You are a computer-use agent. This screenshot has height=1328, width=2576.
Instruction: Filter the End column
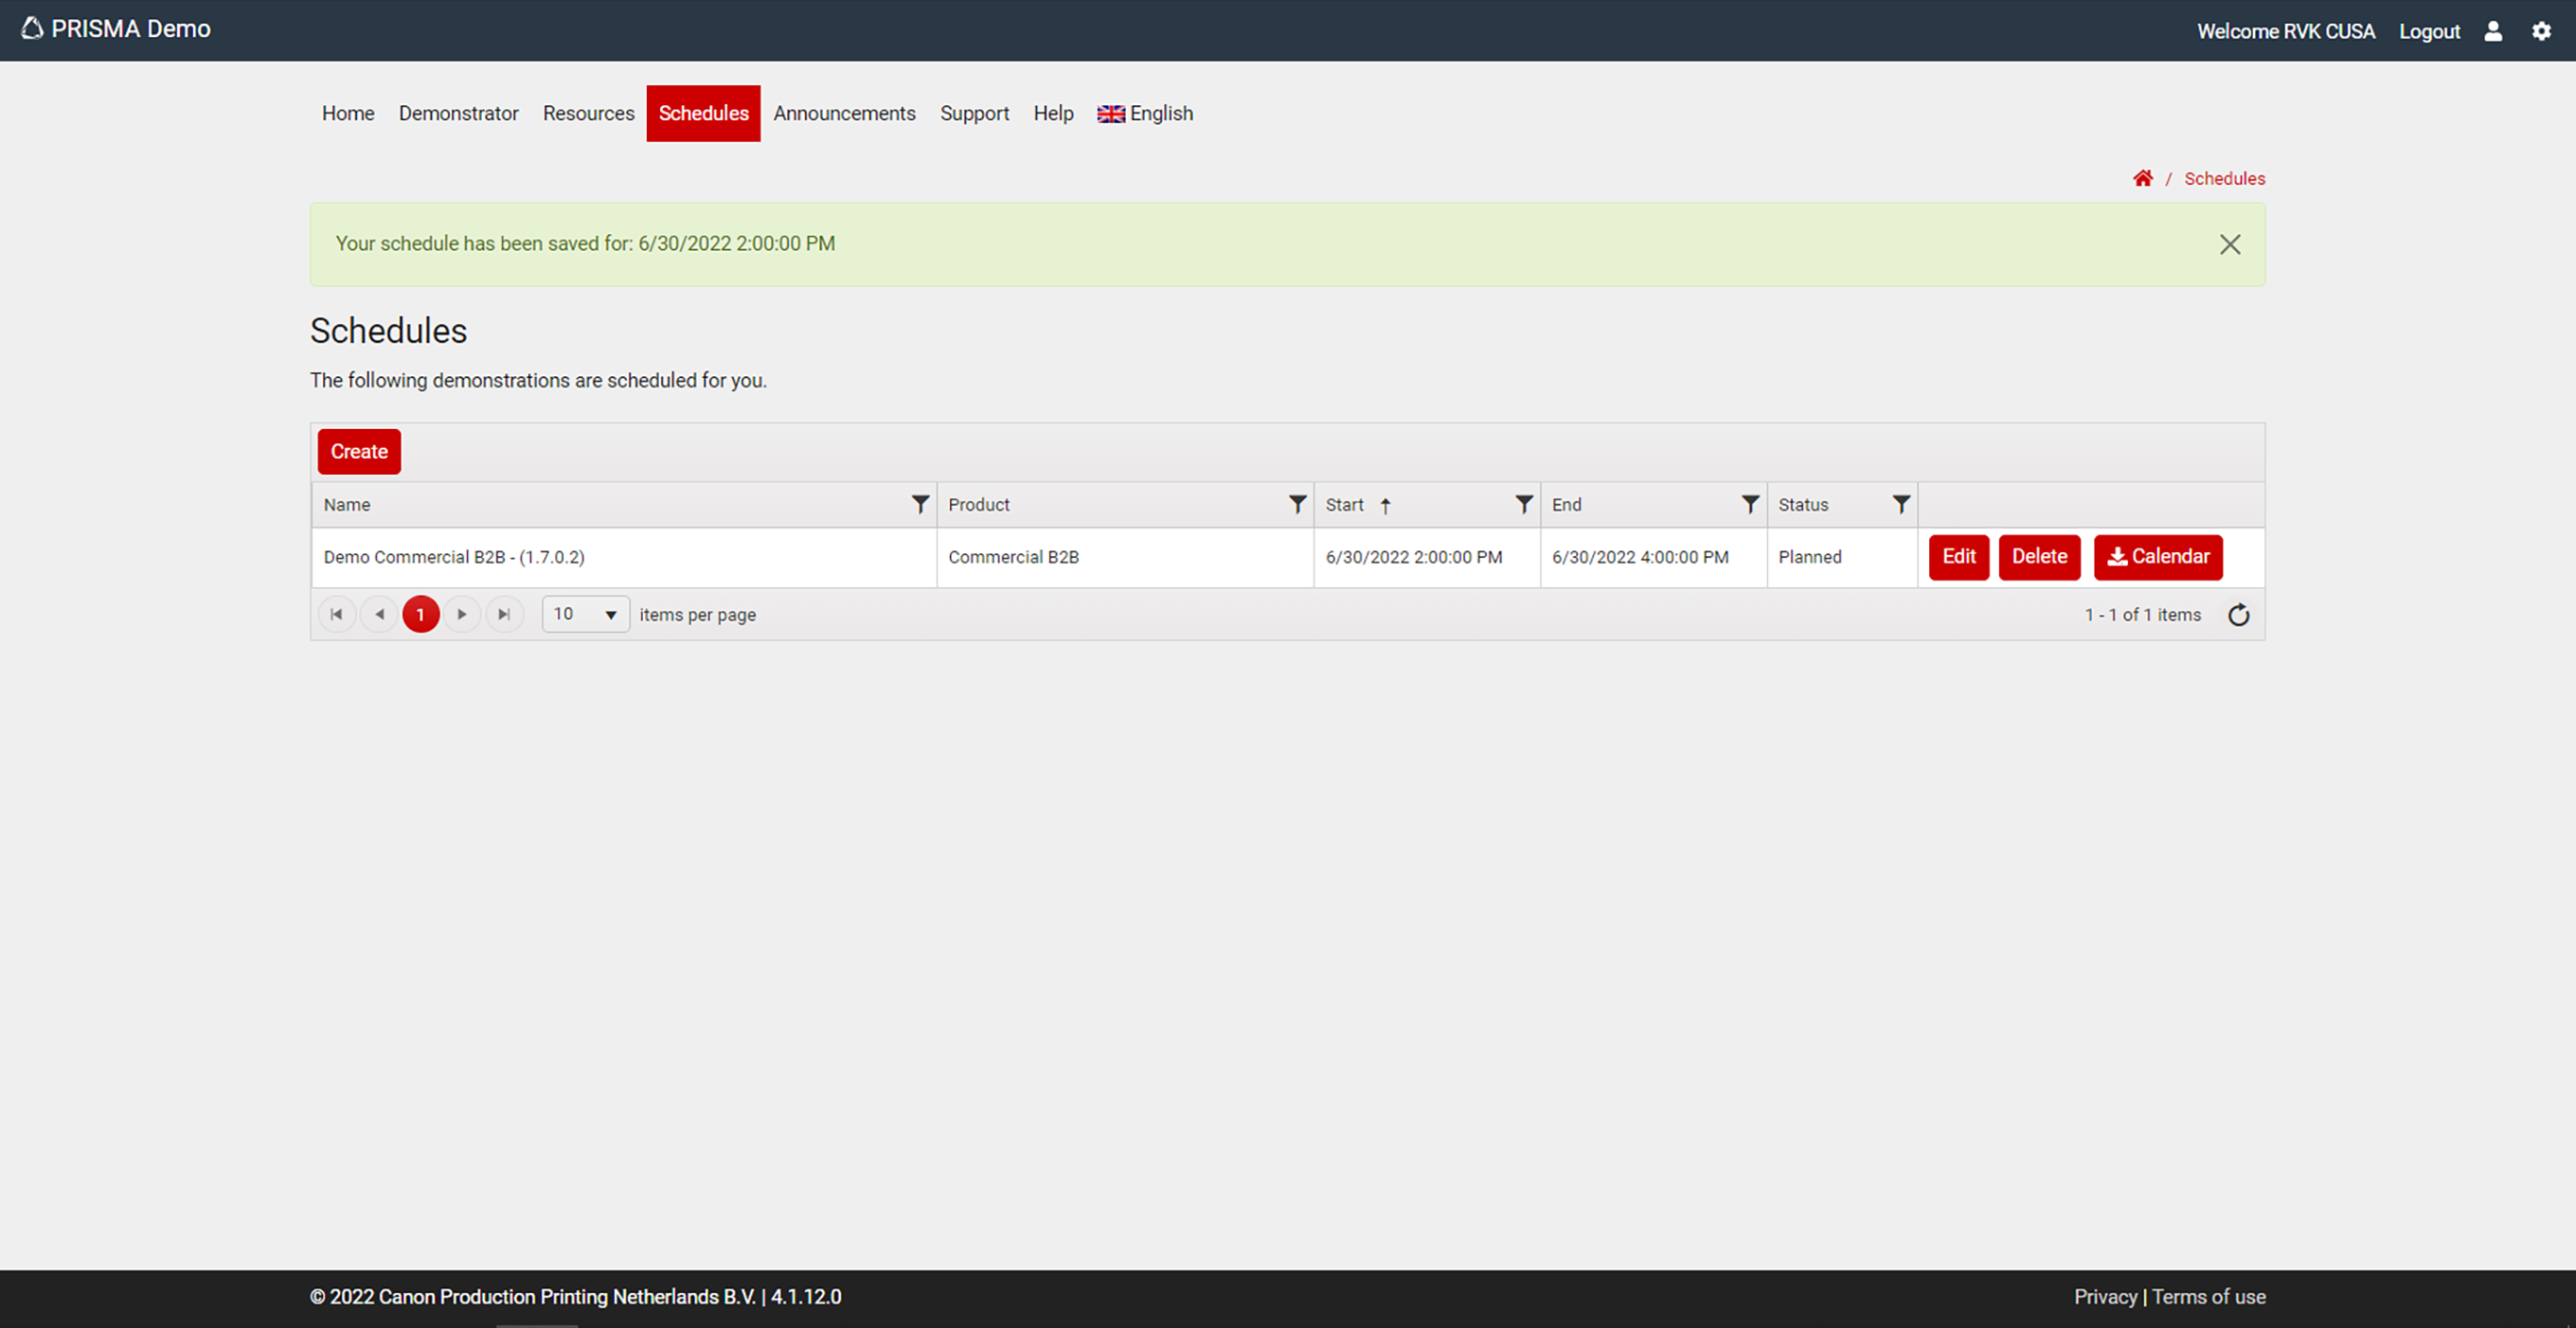click(x=1750, y=505)
